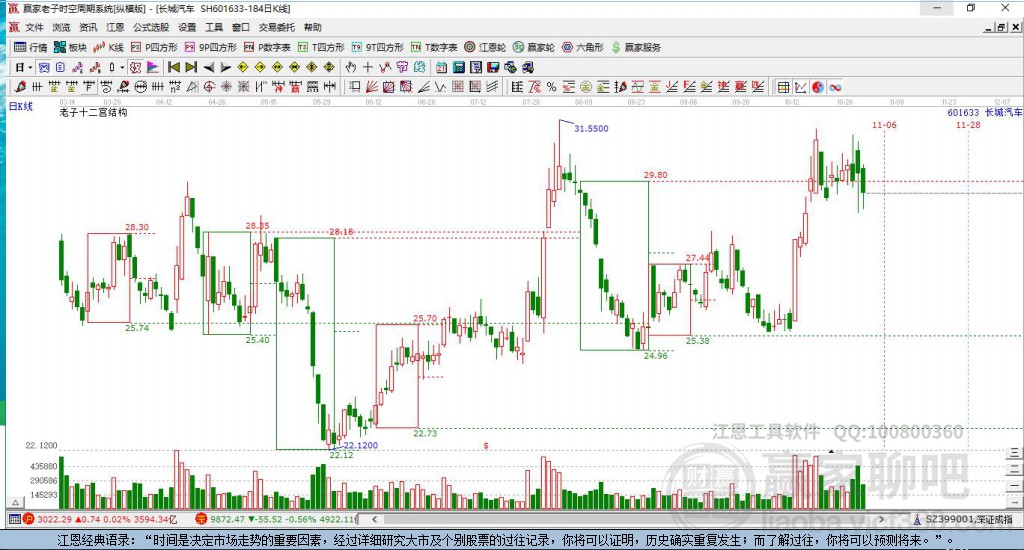
Task: Open the 江恩轮 tool
Action: click(x=485, y=47)
